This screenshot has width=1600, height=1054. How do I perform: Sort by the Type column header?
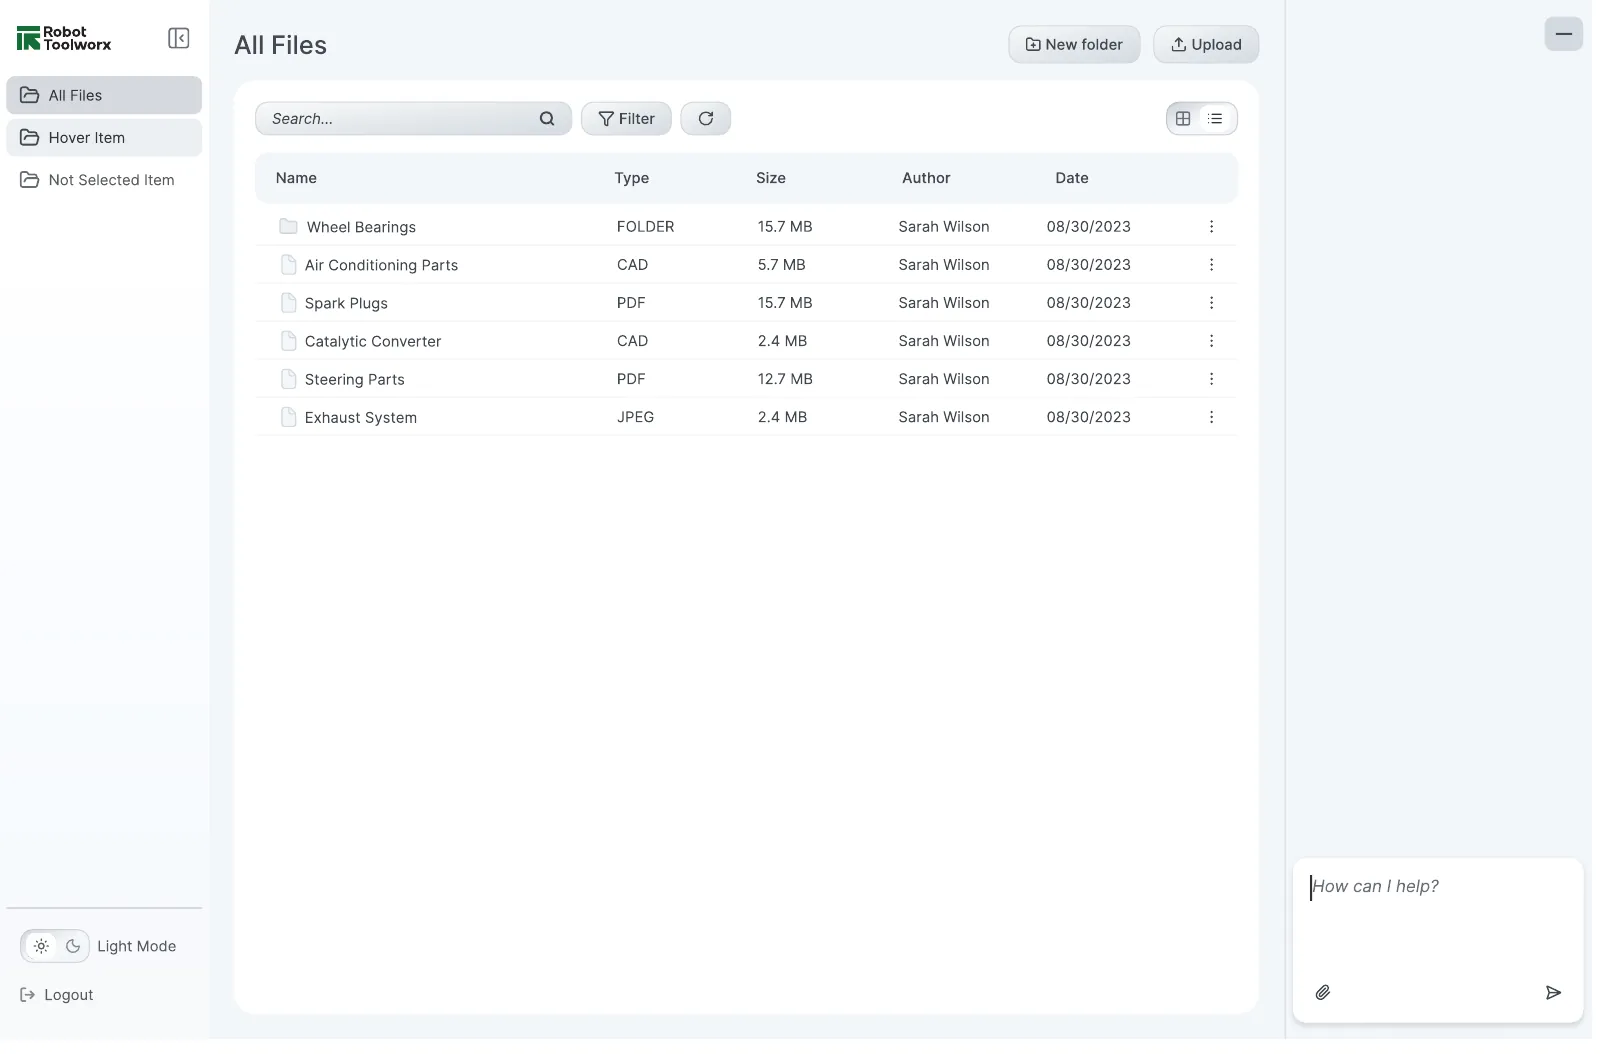point(631,178)
